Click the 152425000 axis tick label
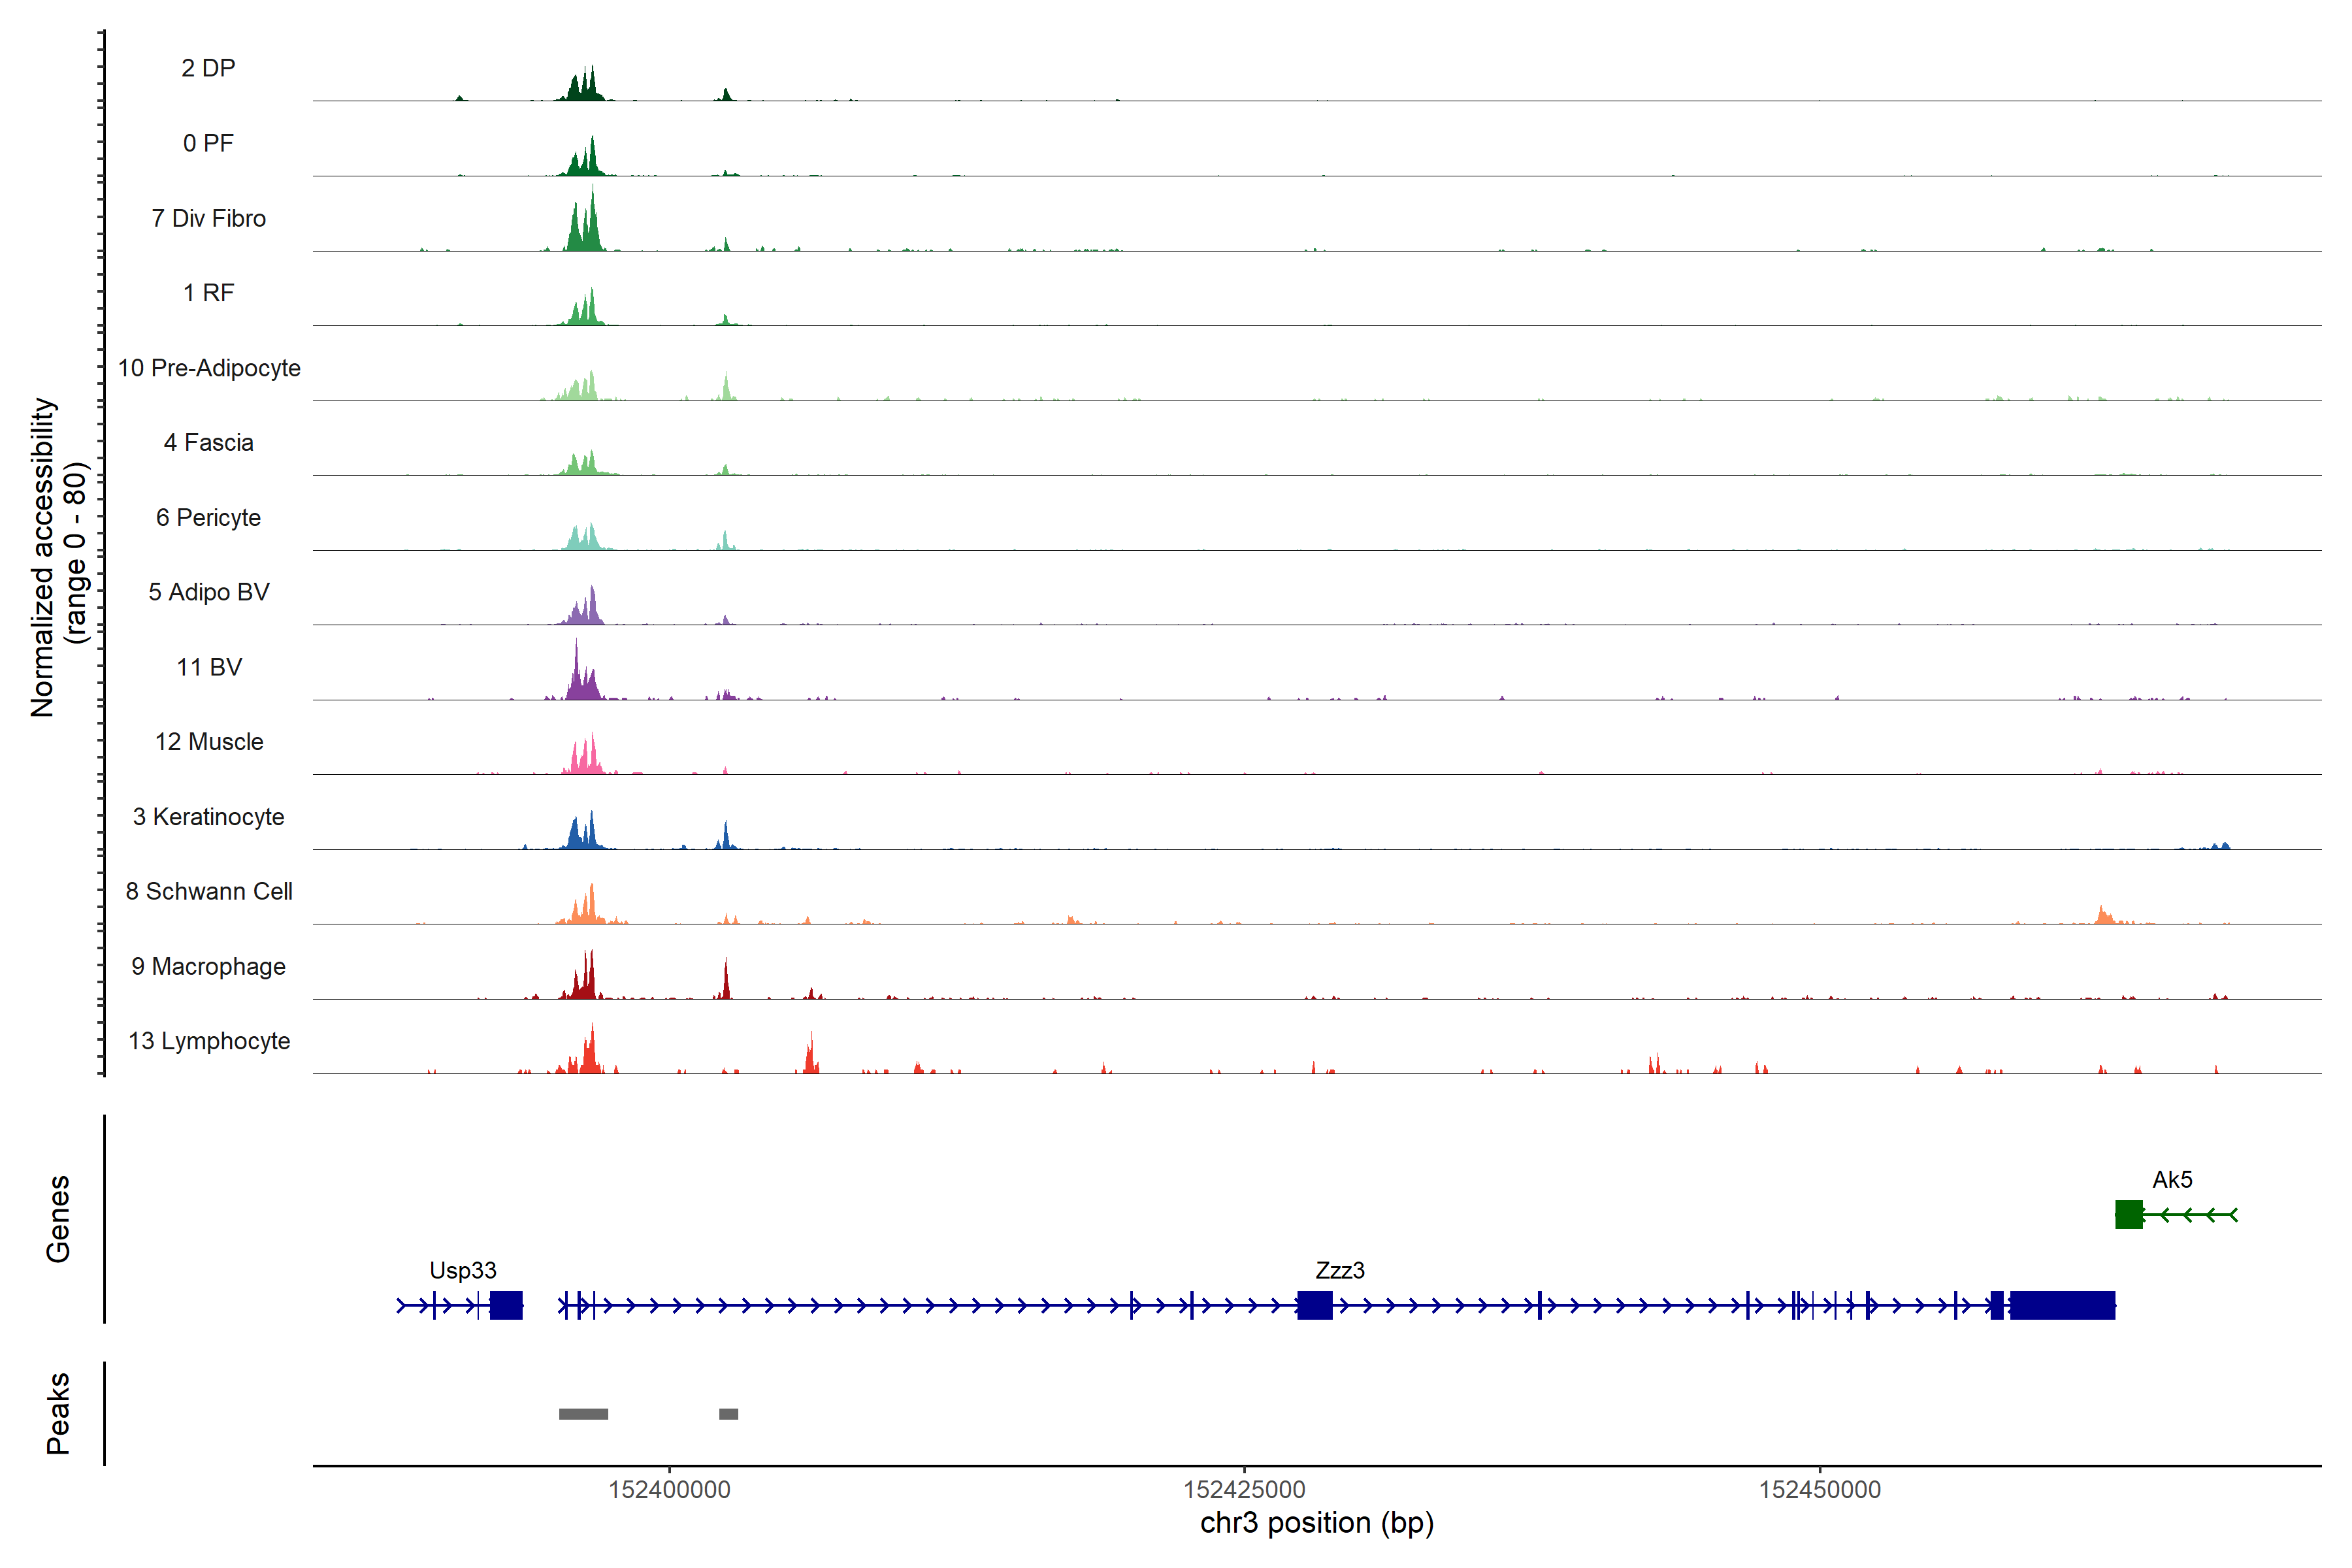2352x1568 pixels. click(x=1244, y=1490)
